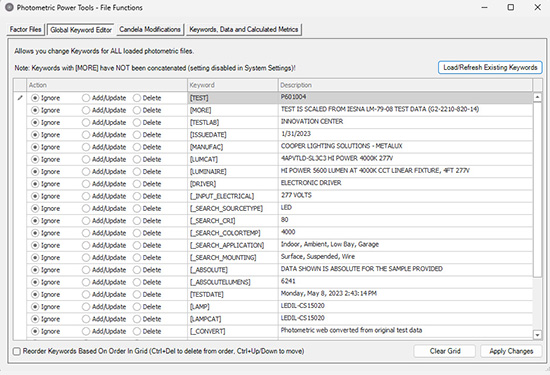Click the INNOVATION CENTER description cell
550x375 pixels.
[405, 123]
